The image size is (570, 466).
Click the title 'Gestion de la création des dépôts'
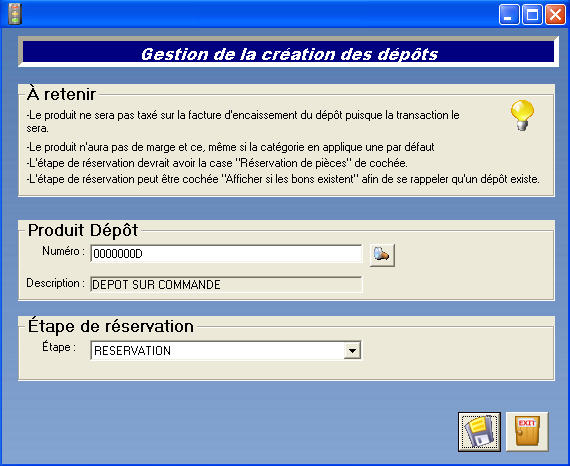[x=289, y=54]
